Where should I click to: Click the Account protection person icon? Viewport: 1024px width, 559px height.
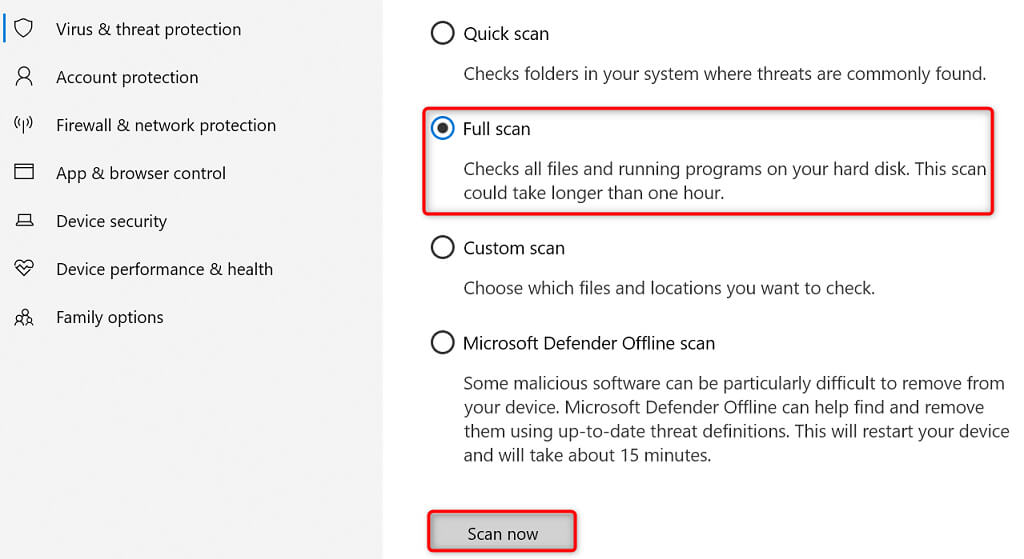24,77
